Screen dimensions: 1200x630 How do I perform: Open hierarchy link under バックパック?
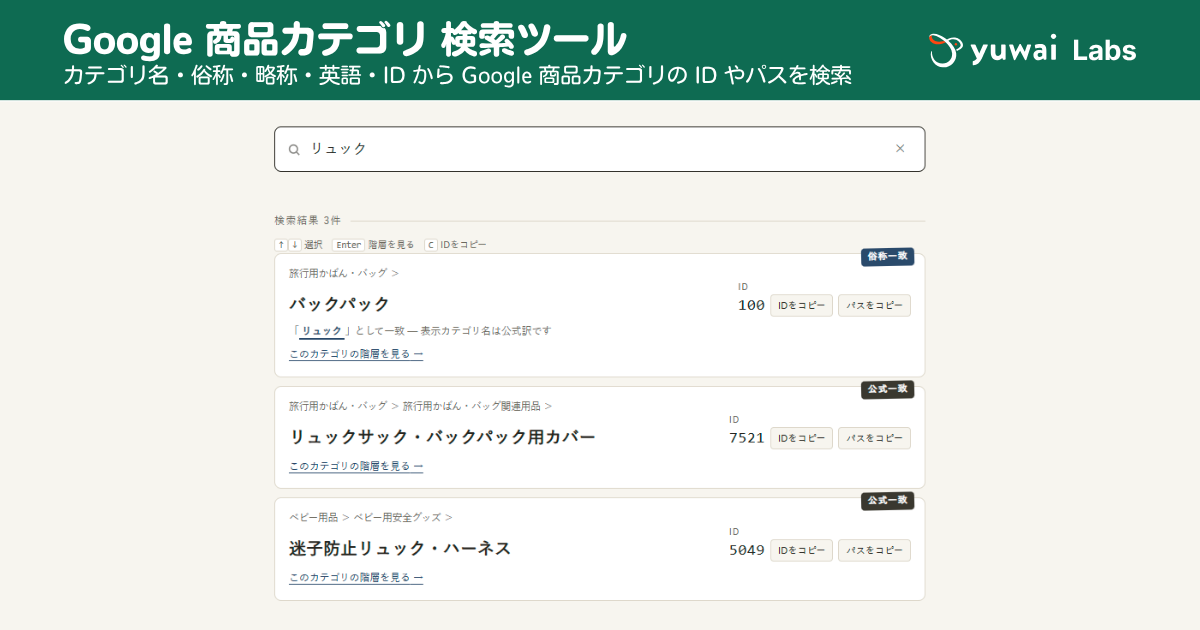point(356,354)
